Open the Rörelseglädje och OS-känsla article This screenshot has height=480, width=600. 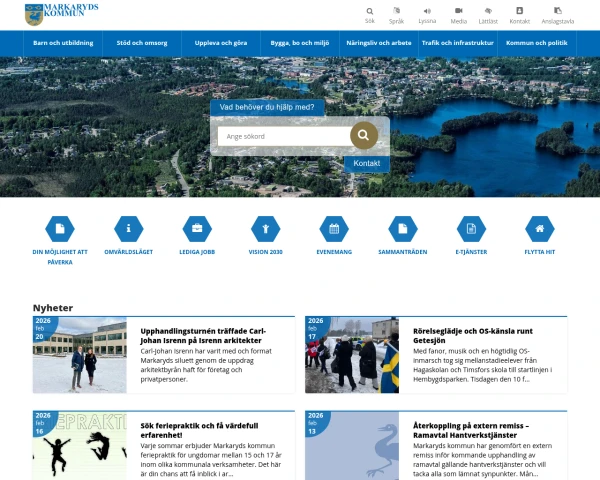click(473, 336)
